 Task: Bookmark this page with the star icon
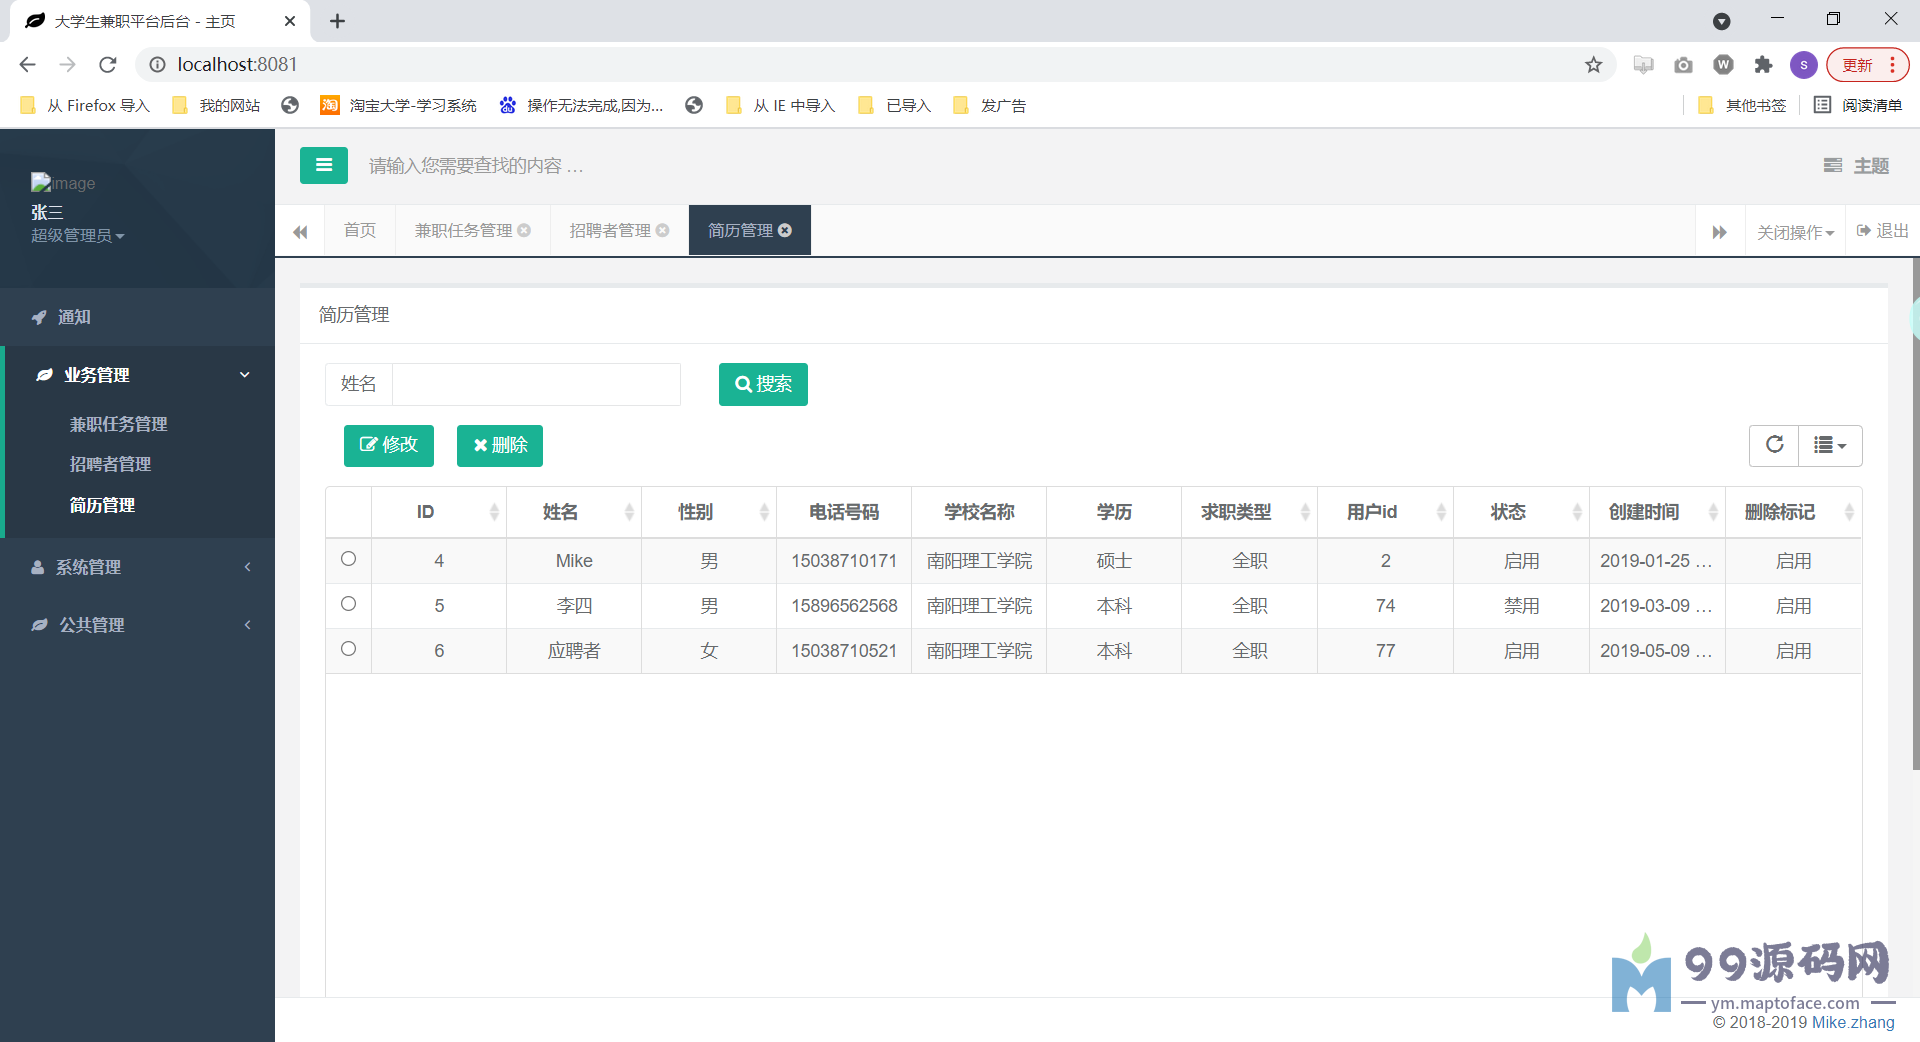[1593, 65]
